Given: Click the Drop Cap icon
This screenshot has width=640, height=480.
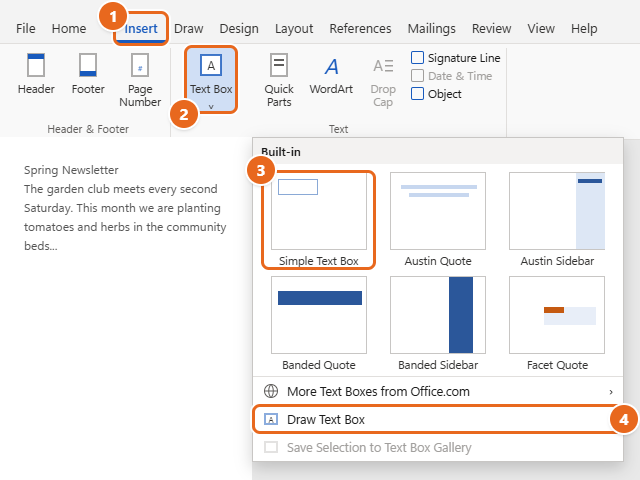Looking at the screenshot, I should [x=383, y=65].
